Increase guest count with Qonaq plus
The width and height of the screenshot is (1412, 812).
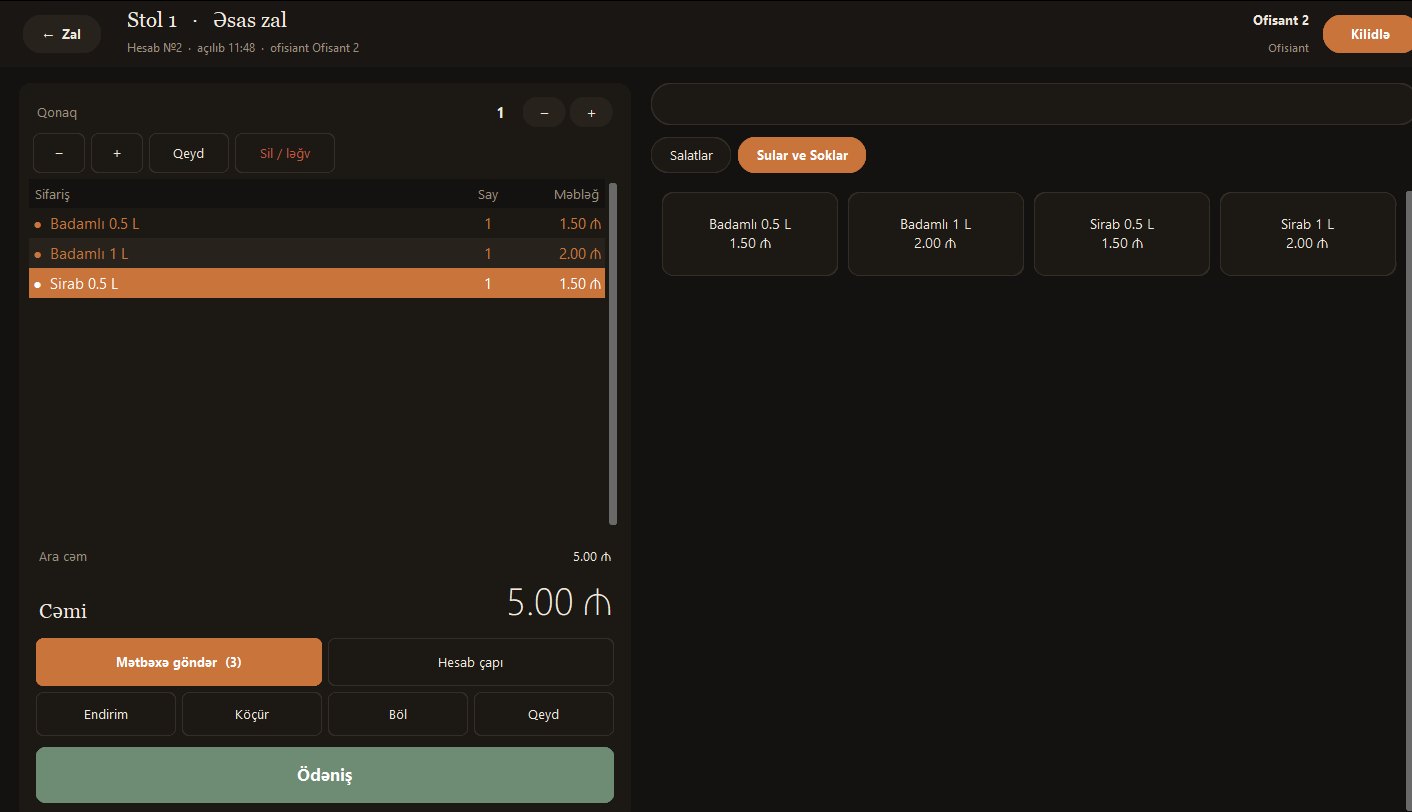[x=591, y=113]
